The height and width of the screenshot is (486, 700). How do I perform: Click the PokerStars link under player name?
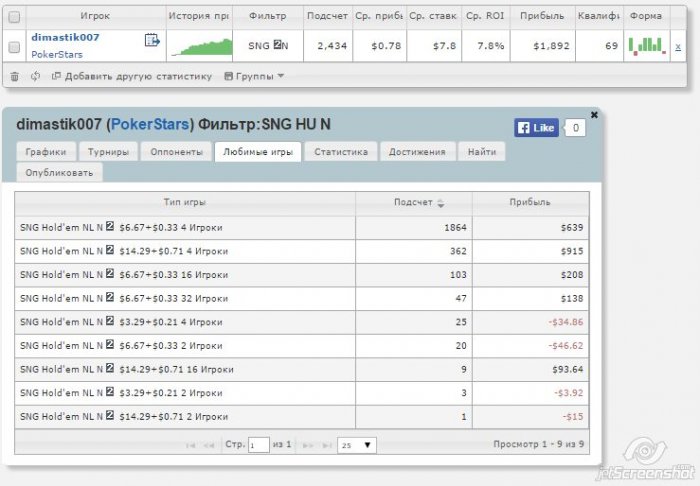tap(57, 54)
